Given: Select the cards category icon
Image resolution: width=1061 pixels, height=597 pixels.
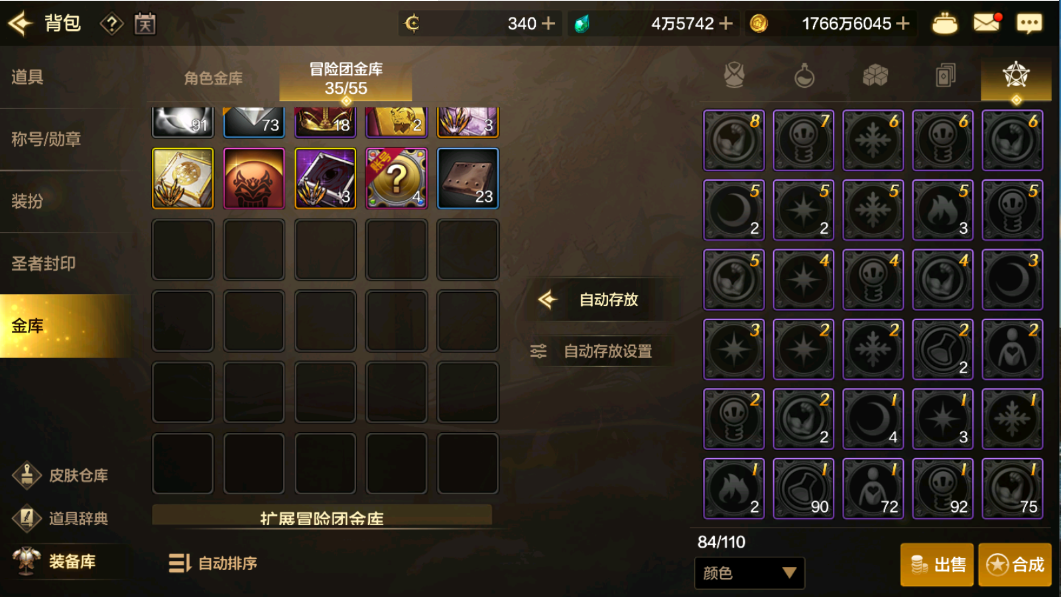Looking at the screenshot, I should click(x=945, y=76).
